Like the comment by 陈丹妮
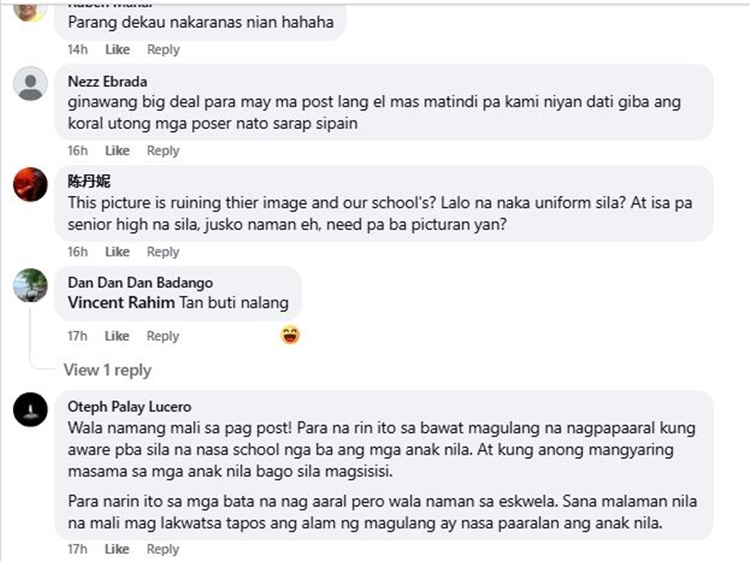 [117, 252]
